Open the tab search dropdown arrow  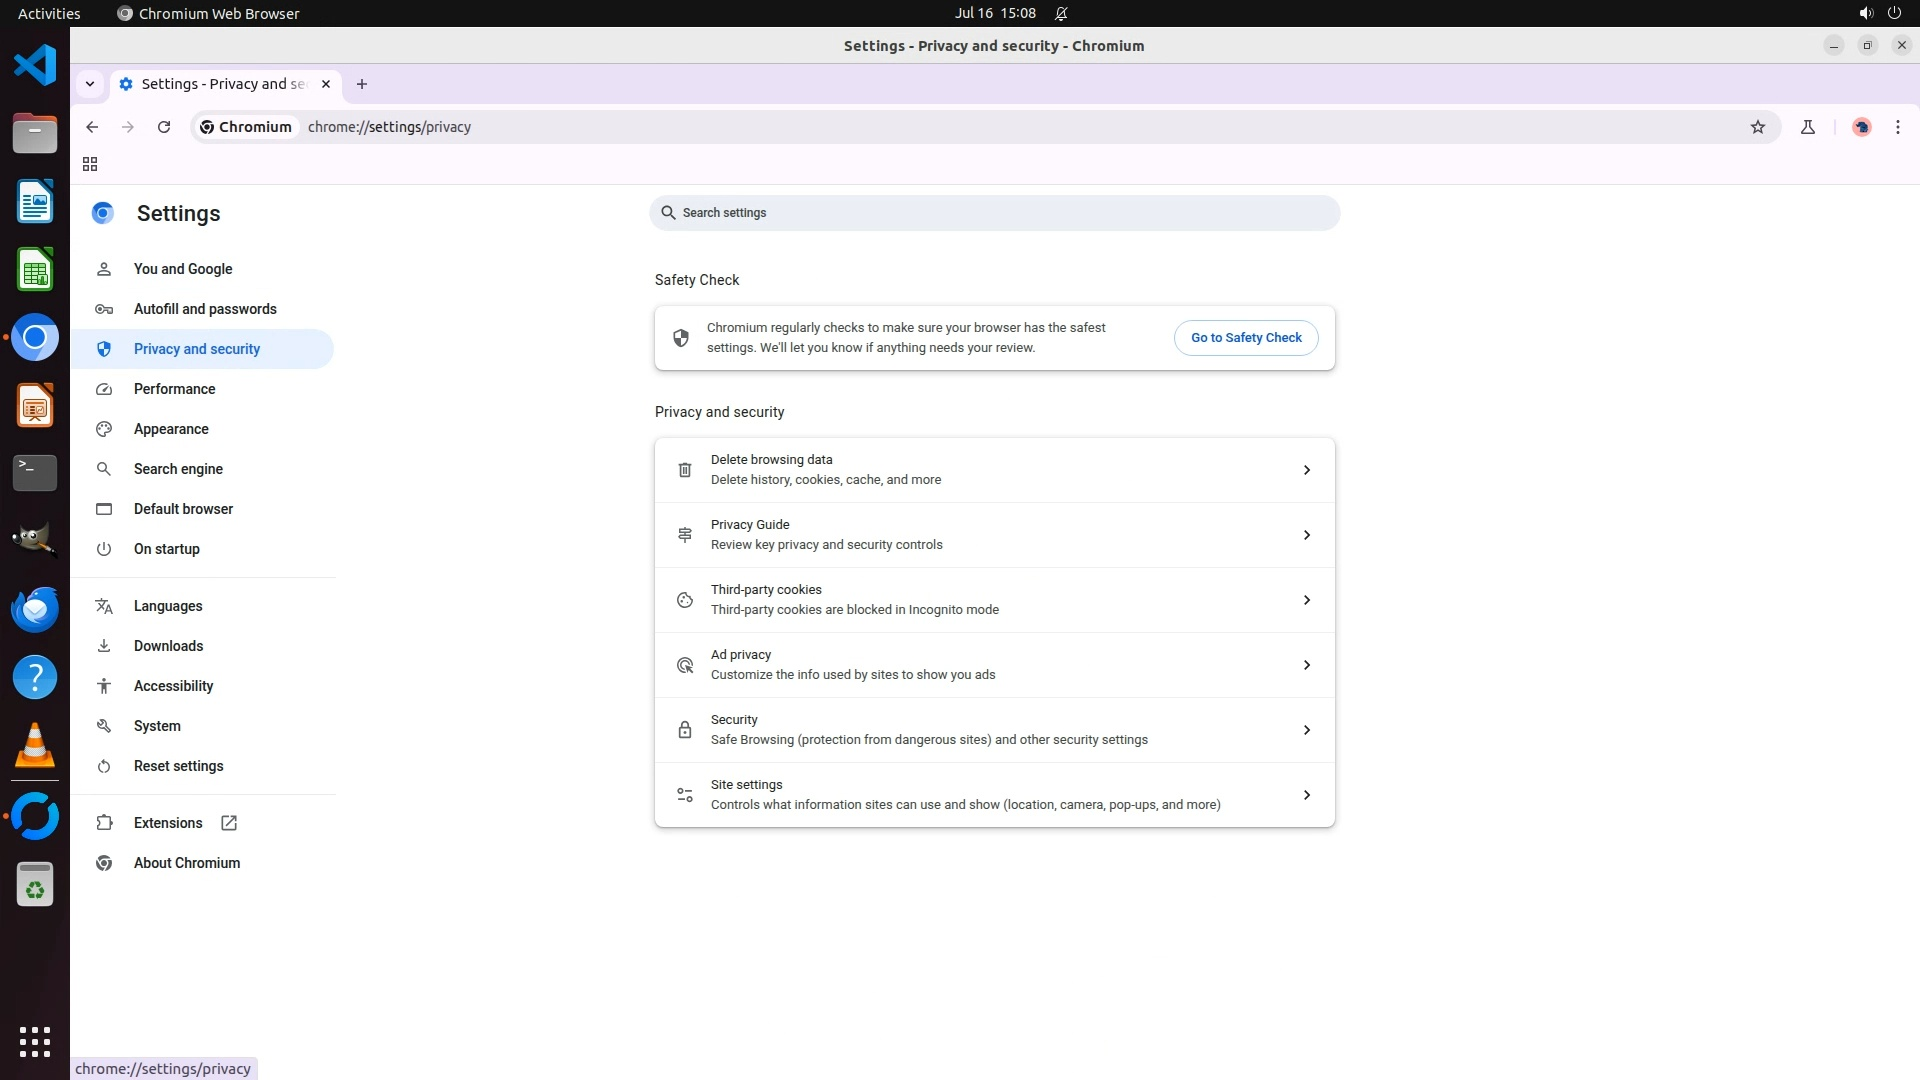[x=90, y=84]
